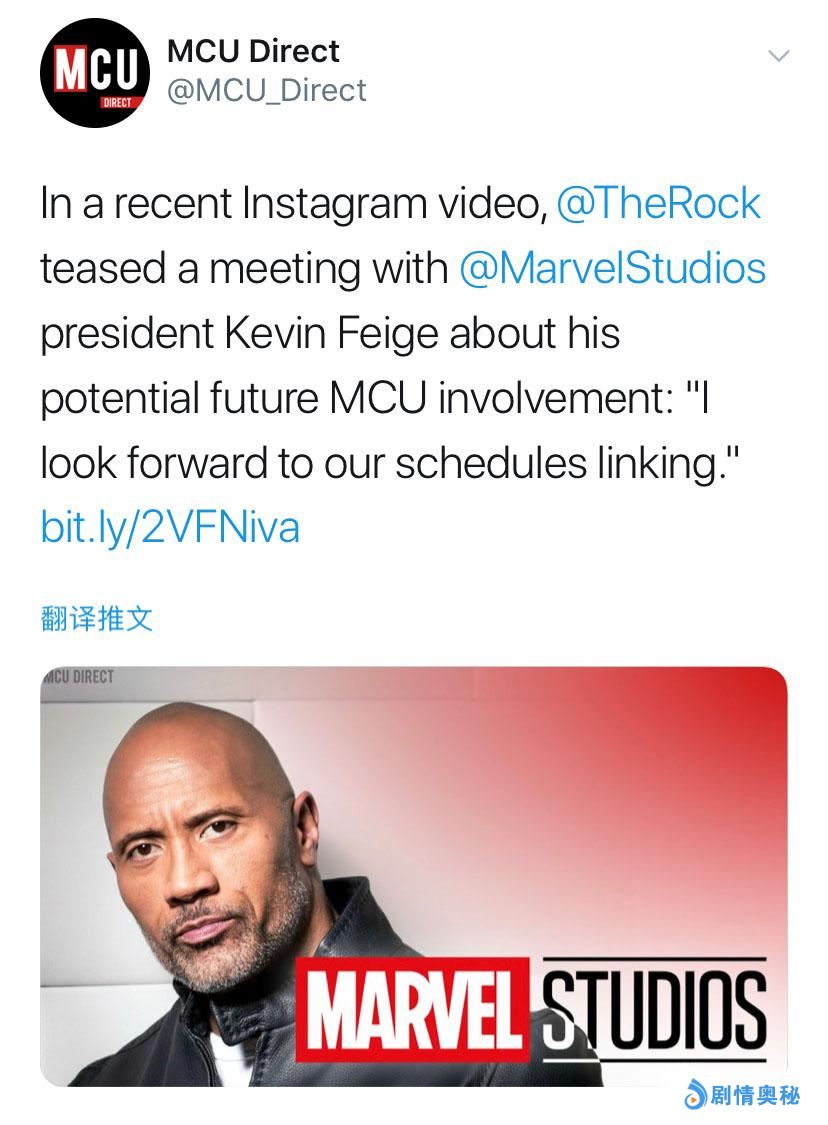Expand the tweet options chevron
Image resolution: width=828 pixels, height=1125 pixels.
coord(778,56)
